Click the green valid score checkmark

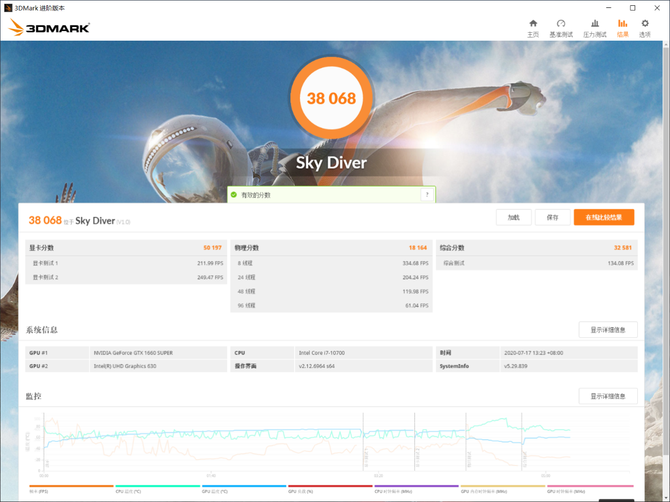234,195
